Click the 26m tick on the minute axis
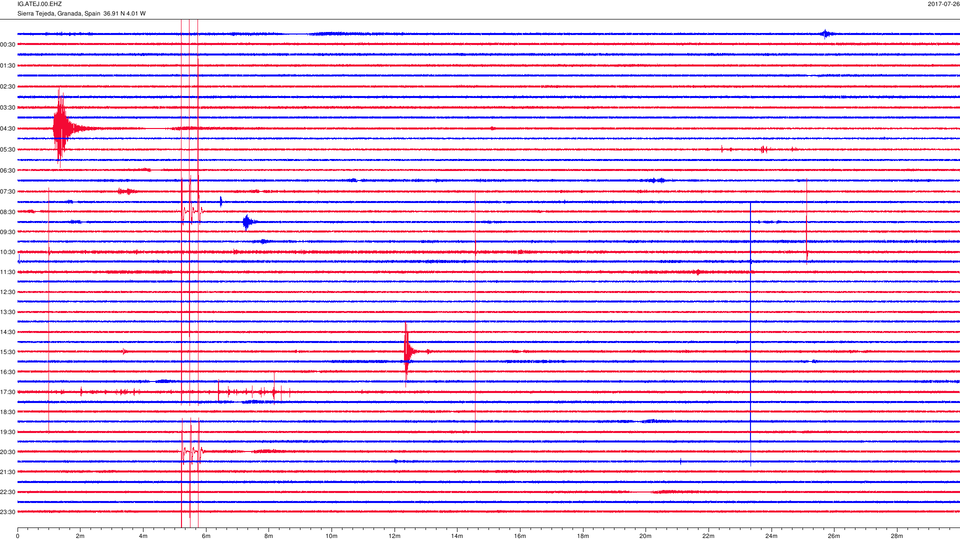This screenshot has height=540, width=960. coord(834,536)
